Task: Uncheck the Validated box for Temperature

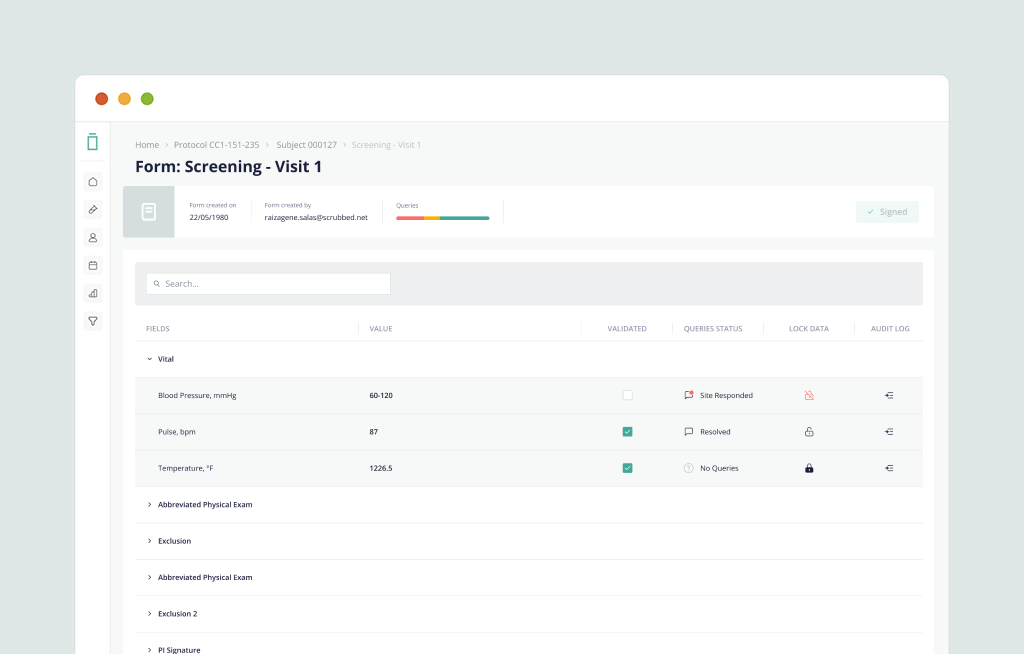Action: 628,468
